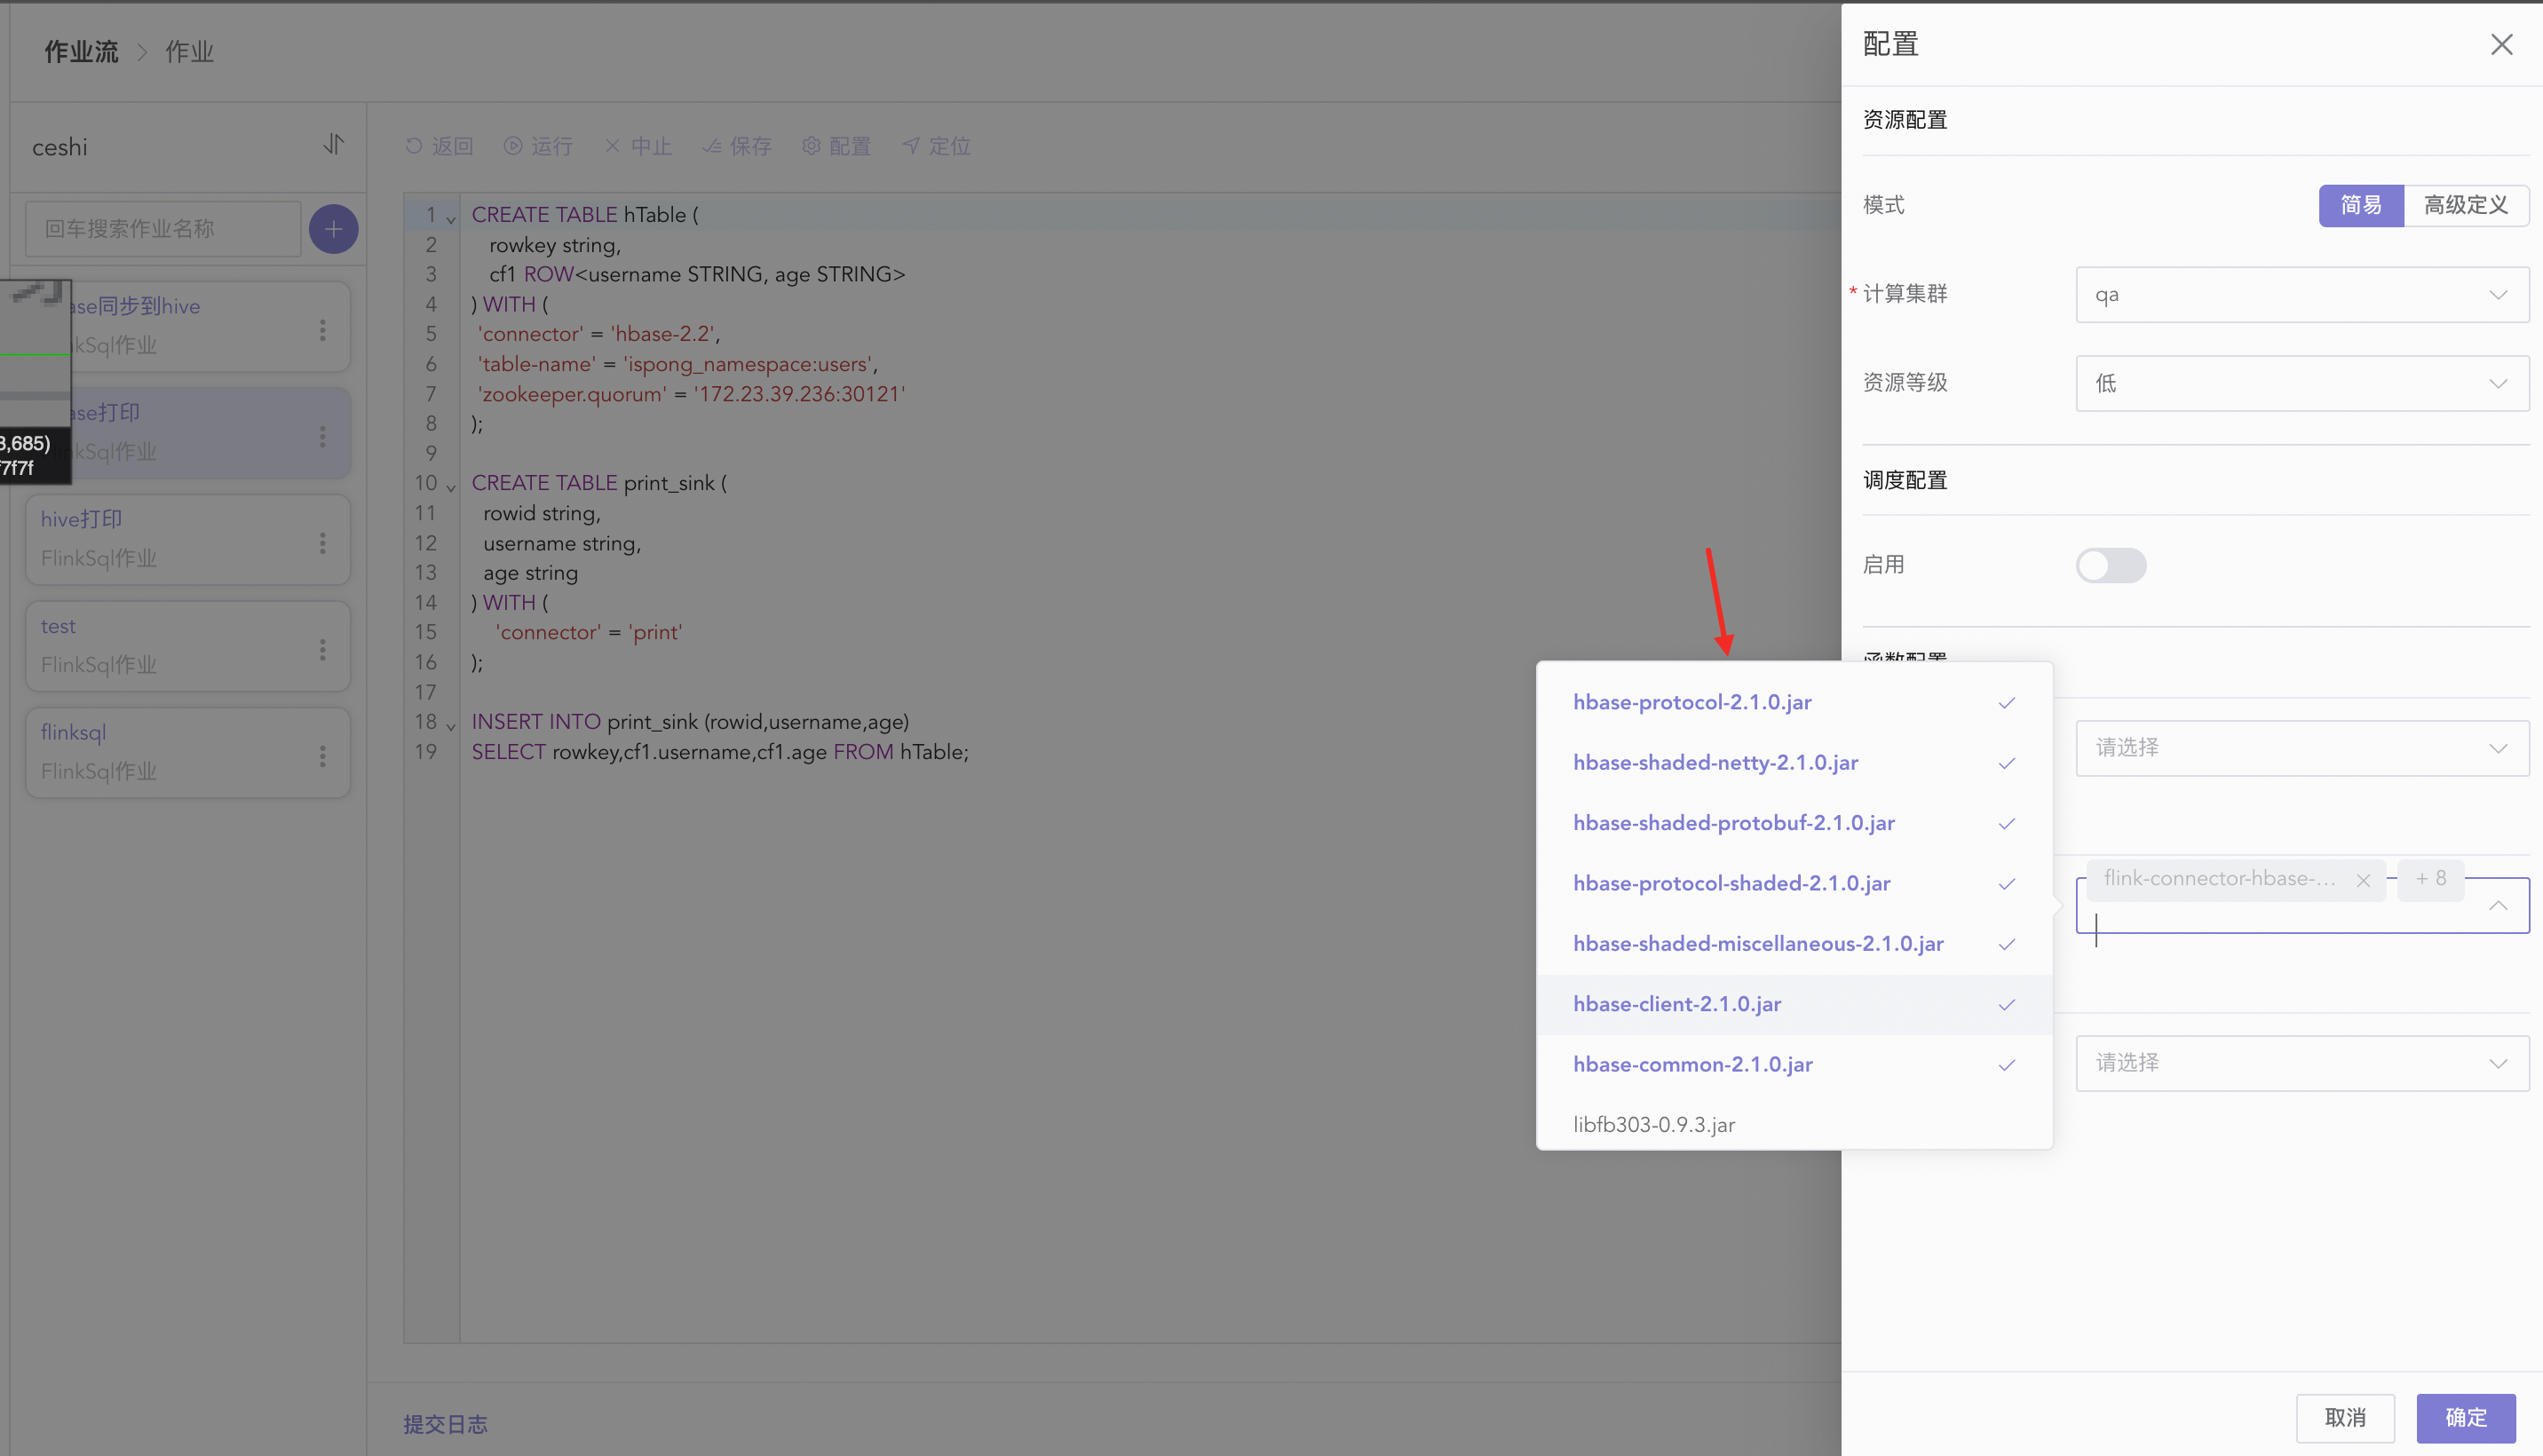Open the bottom 请选择 dropdown
The image size is (2543, 1456).
click(2302, 1063)
